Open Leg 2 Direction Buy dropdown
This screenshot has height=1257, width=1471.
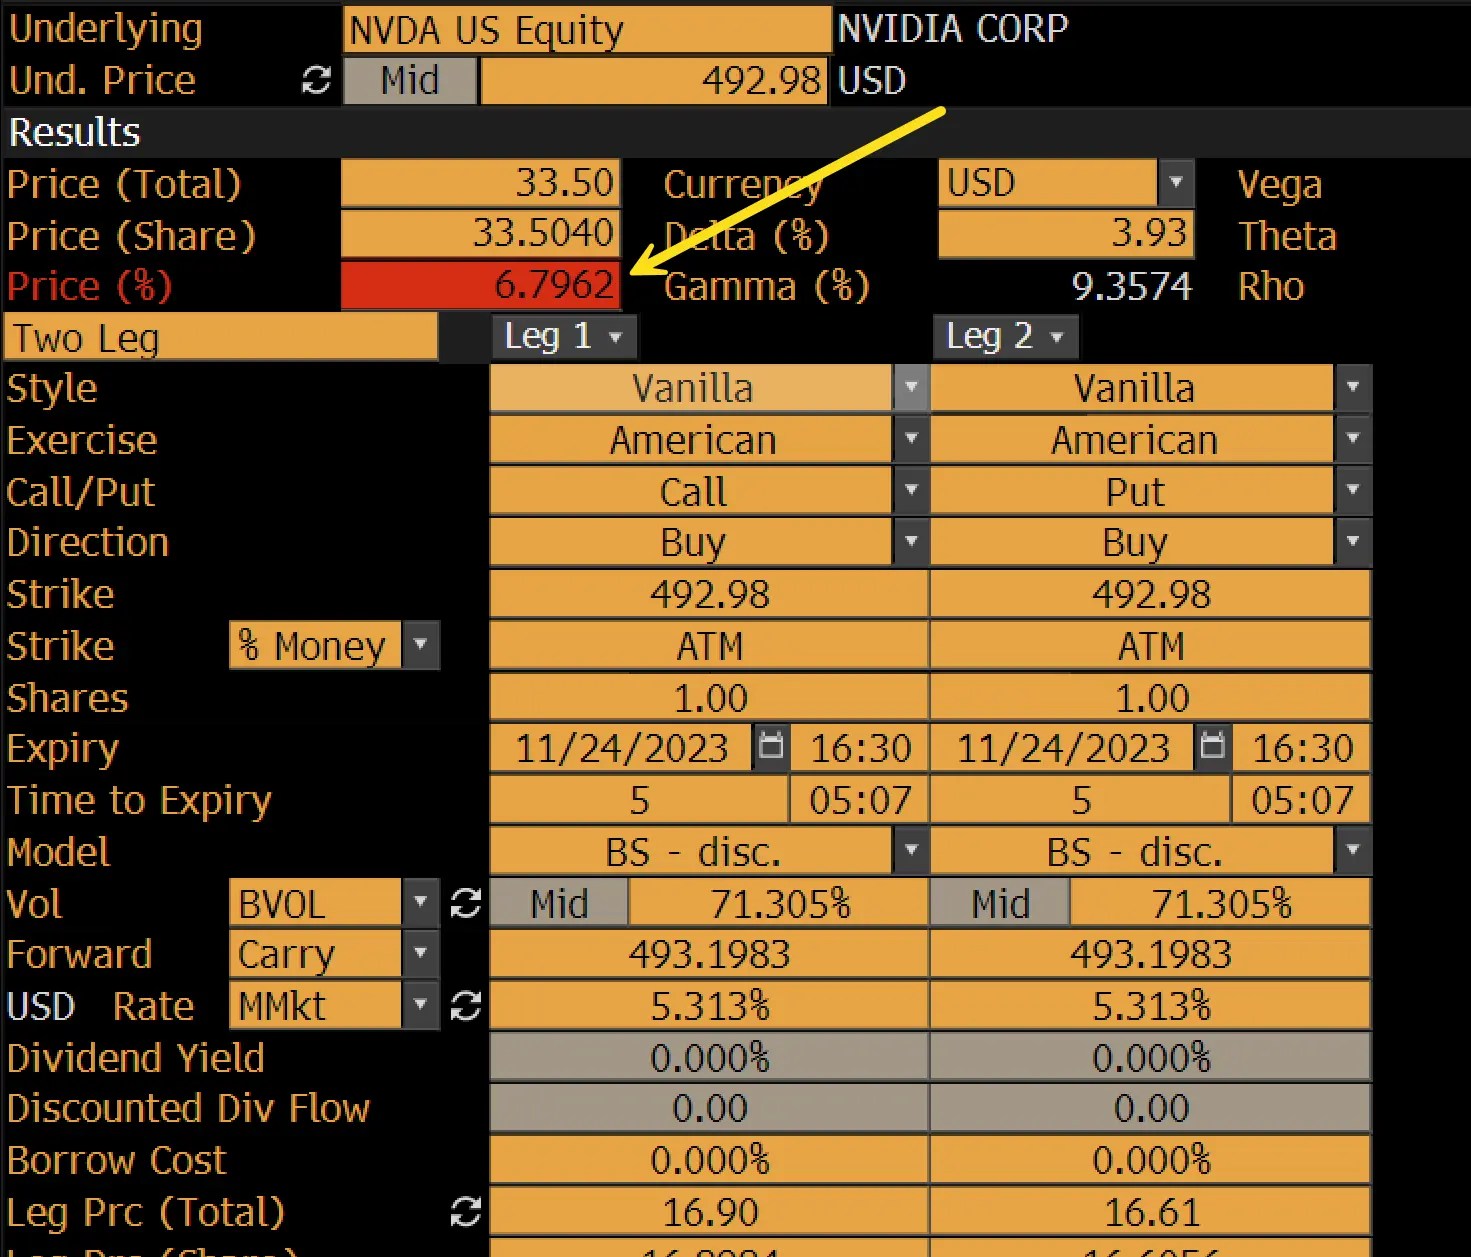pyautogui.click(x=1353, y=542)
